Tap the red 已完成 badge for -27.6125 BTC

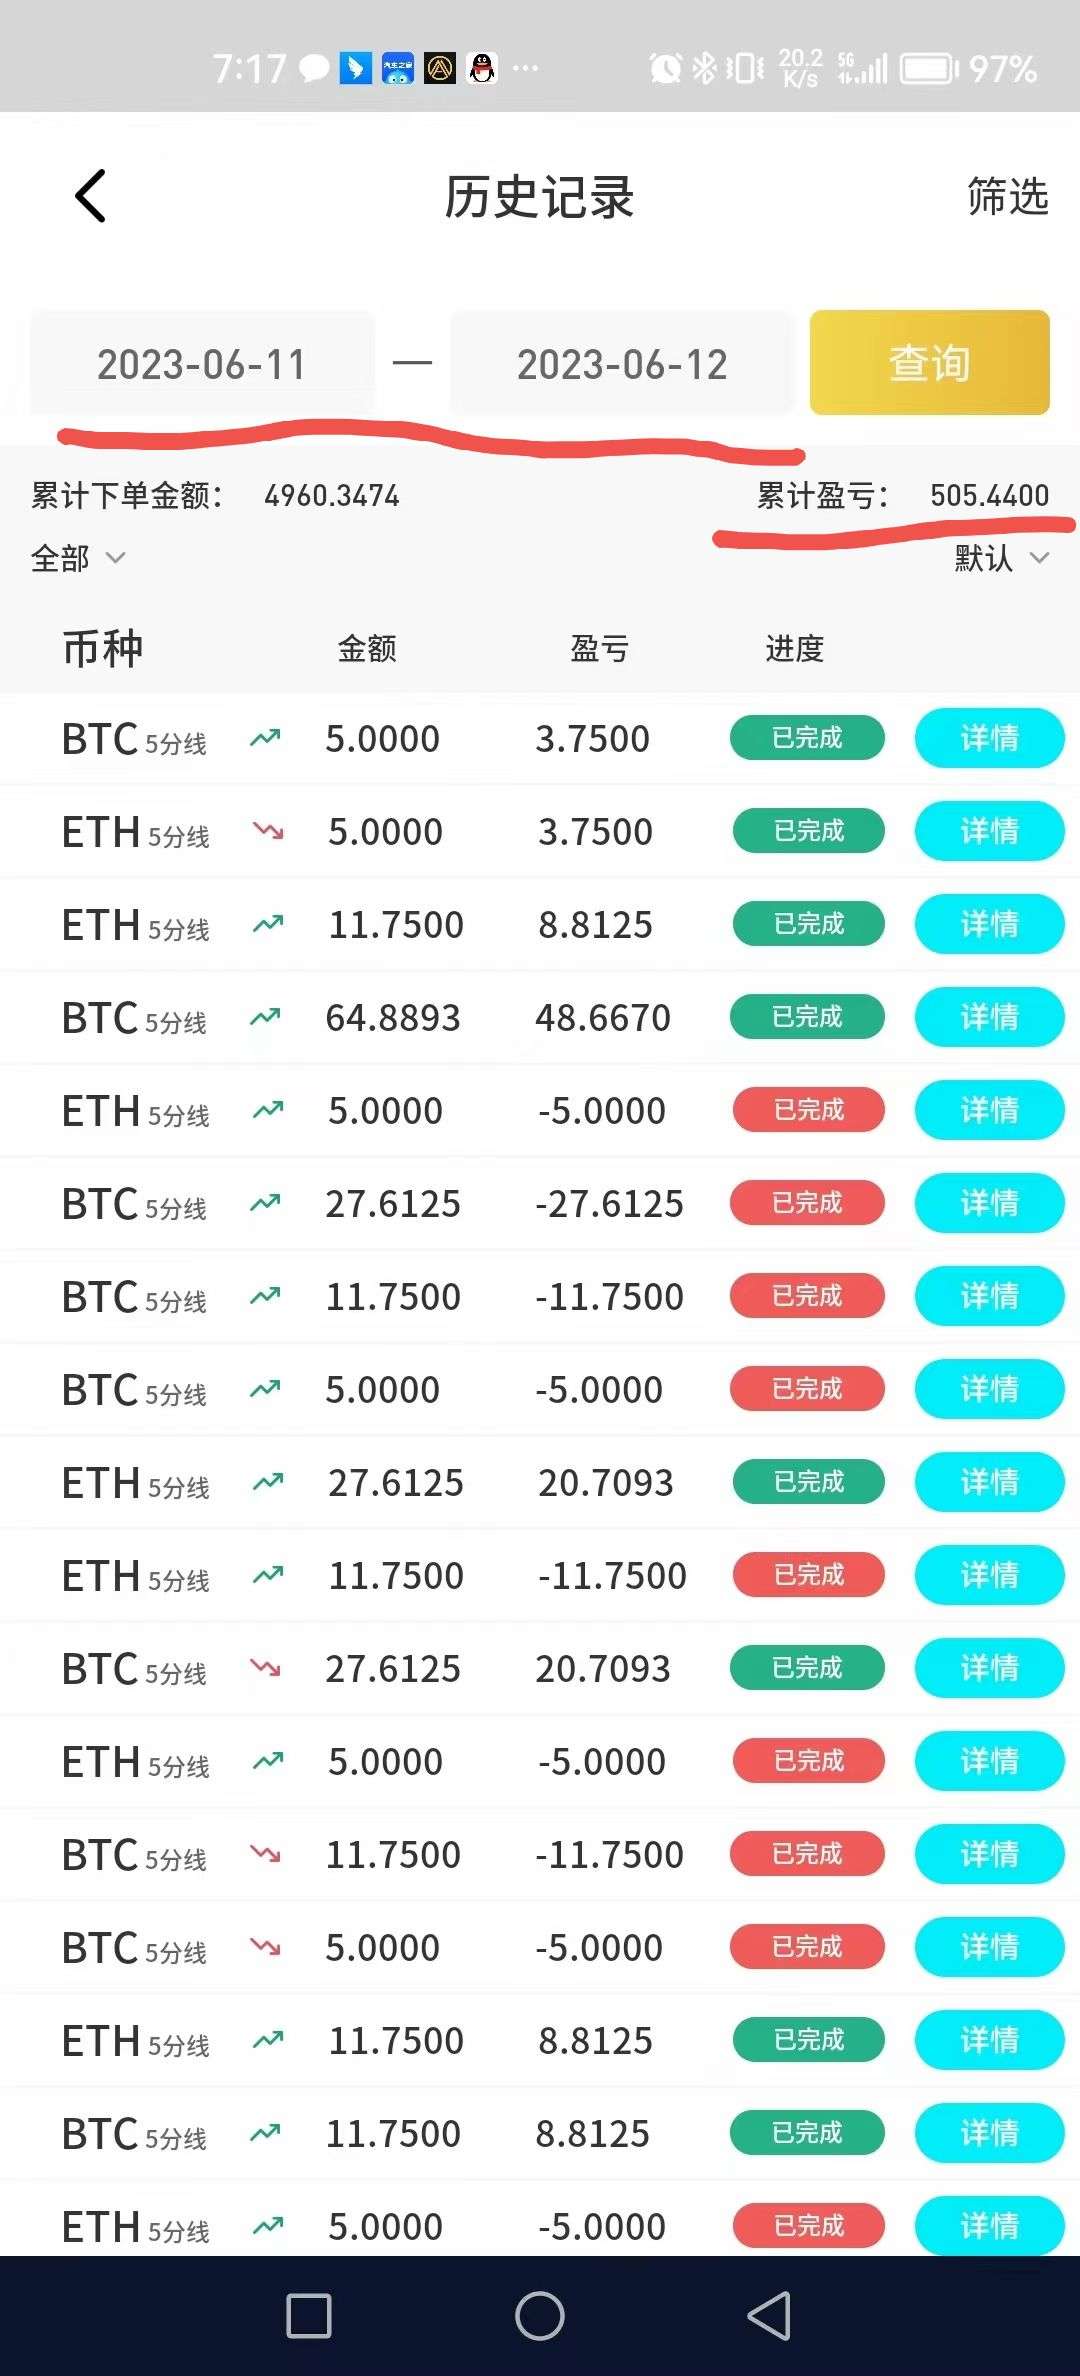coord(807,1203)
